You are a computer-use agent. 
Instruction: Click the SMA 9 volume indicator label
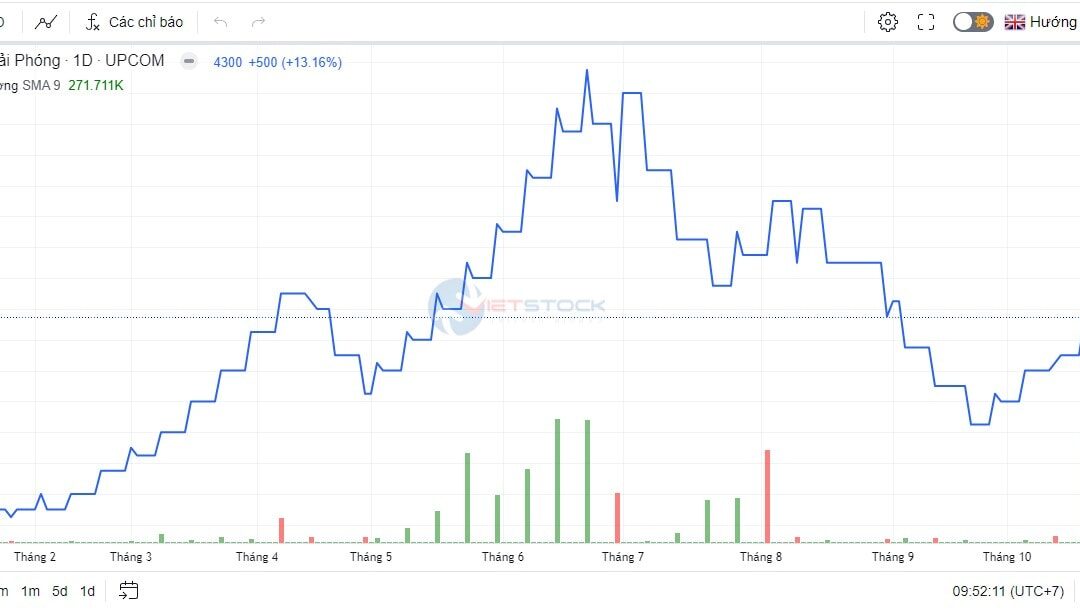coord(30,85)
